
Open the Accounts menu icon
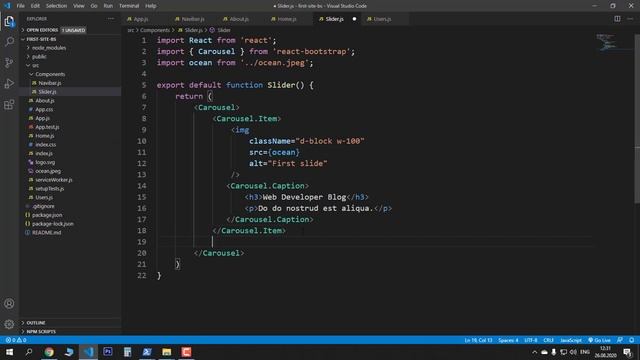[x=9, y=304]
